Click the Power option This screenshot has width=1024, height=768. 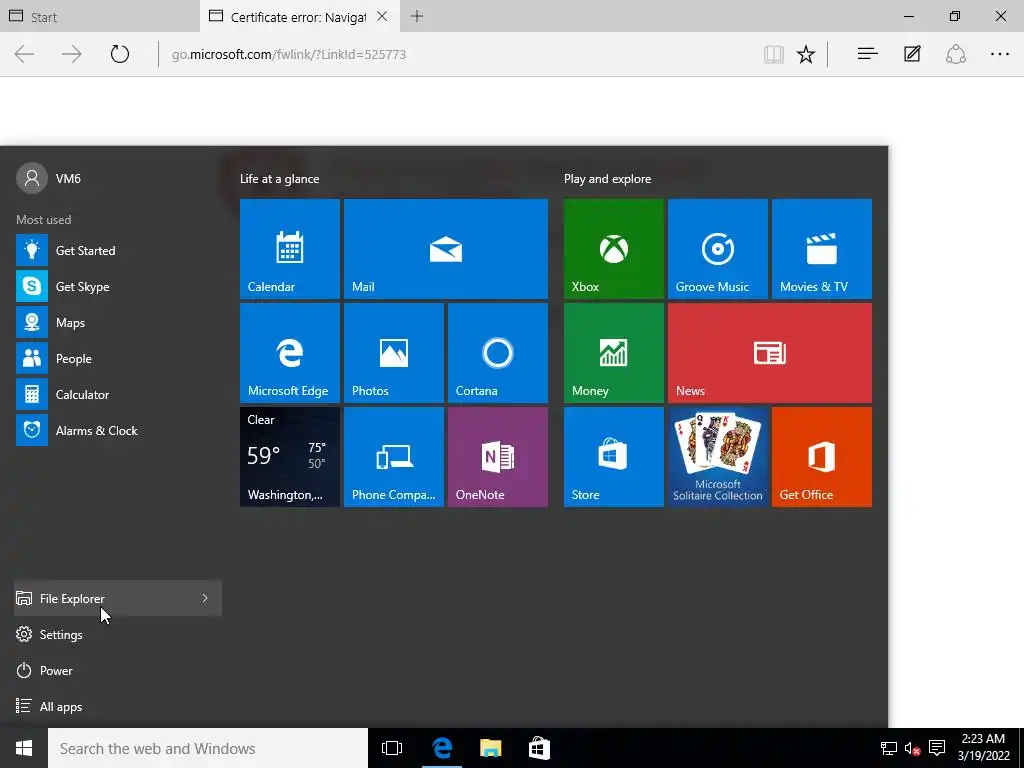click(118, 671)
